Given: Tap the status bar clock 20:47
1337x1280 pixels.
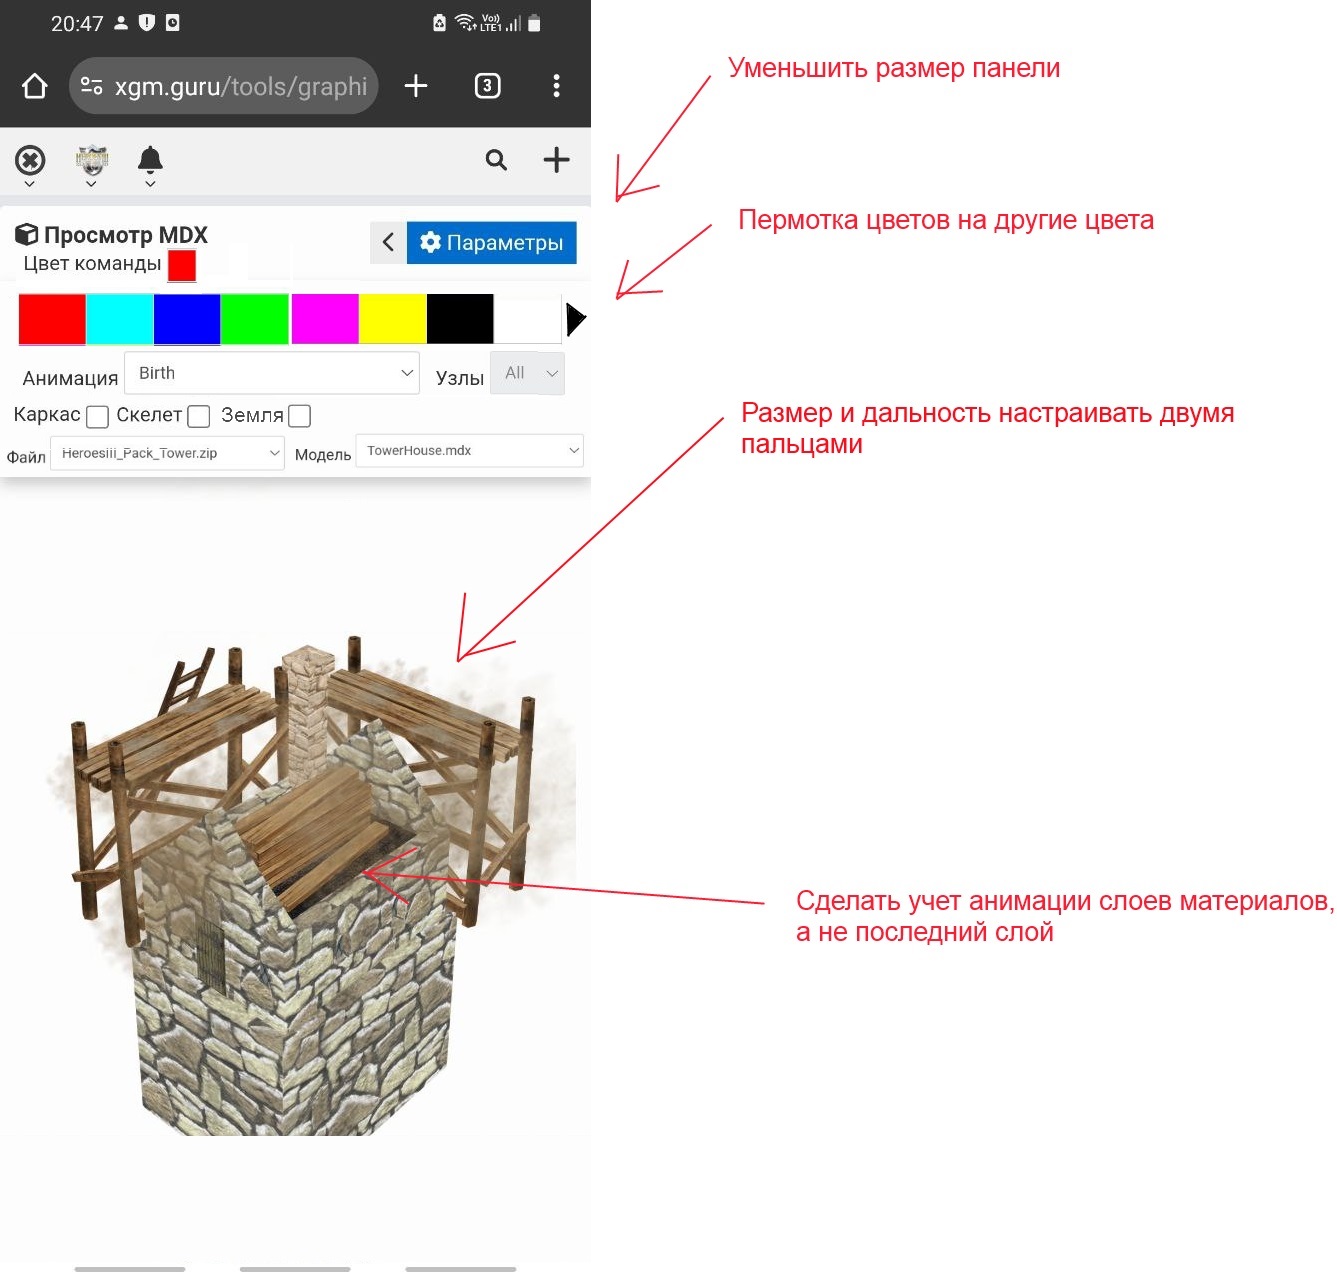Looking at the screenshot, I should pyautogui.click(x=77, y=24).
